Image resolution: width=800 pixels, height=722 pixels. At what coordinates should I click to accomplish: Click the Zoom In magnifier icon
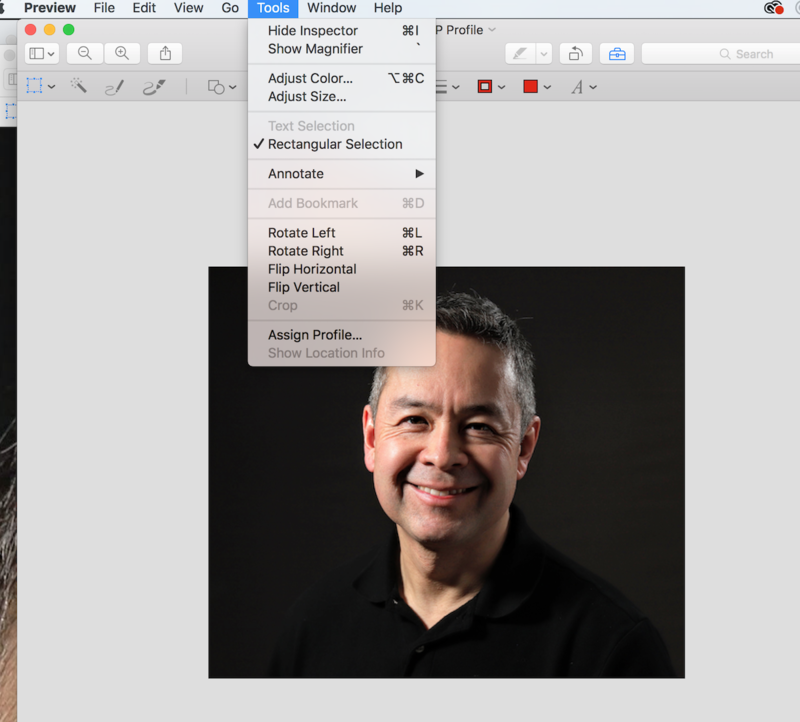click(x=122, y=53)
